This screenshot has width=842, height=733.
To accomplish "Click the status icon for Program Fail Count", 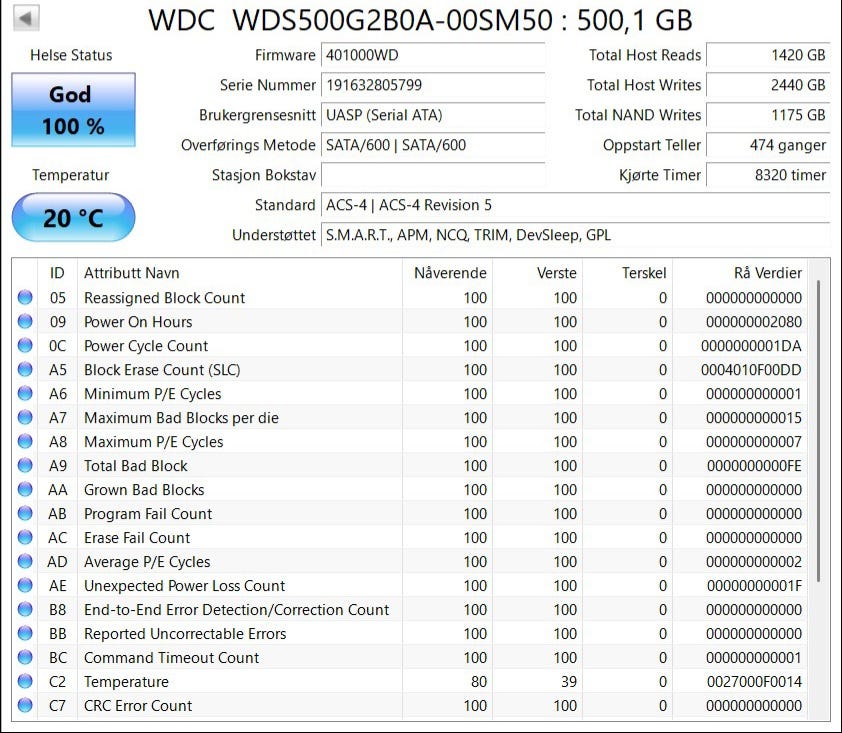I will 25,513.
